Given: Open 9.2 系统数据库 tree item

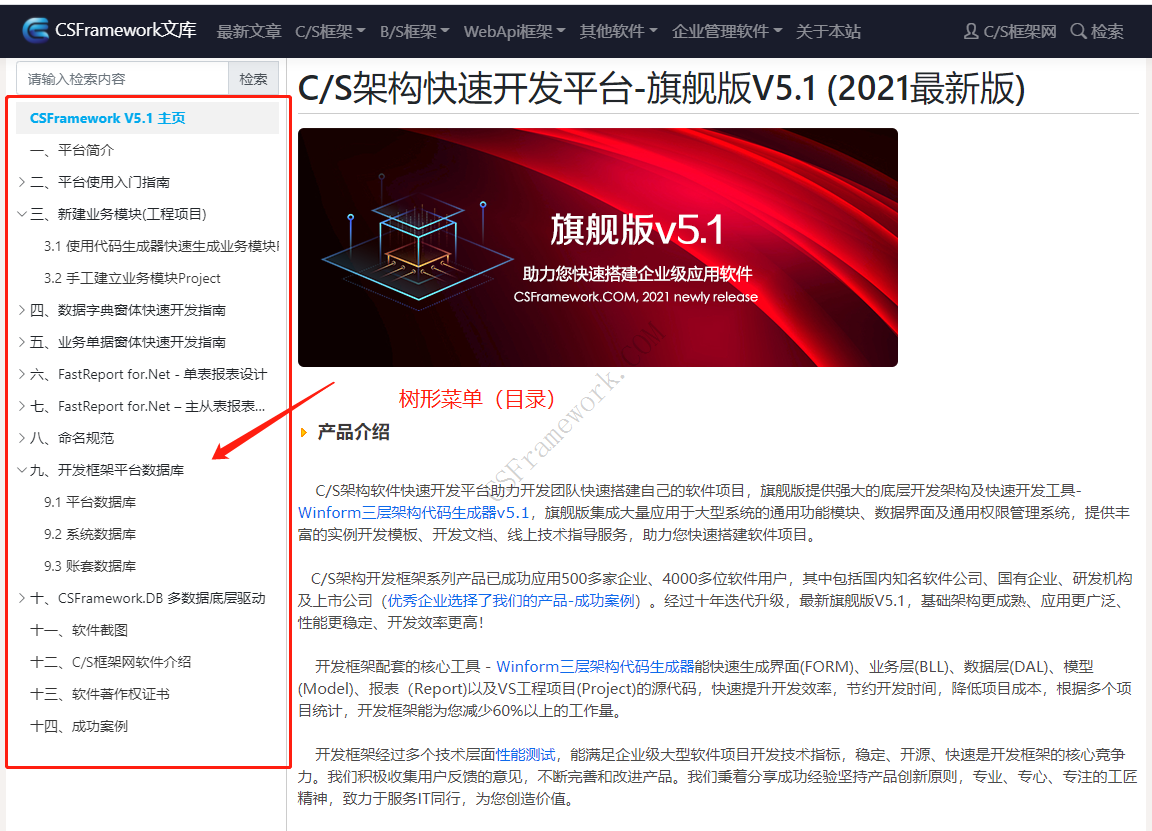Looking at the screenshot, I should [x=90, y=534].
